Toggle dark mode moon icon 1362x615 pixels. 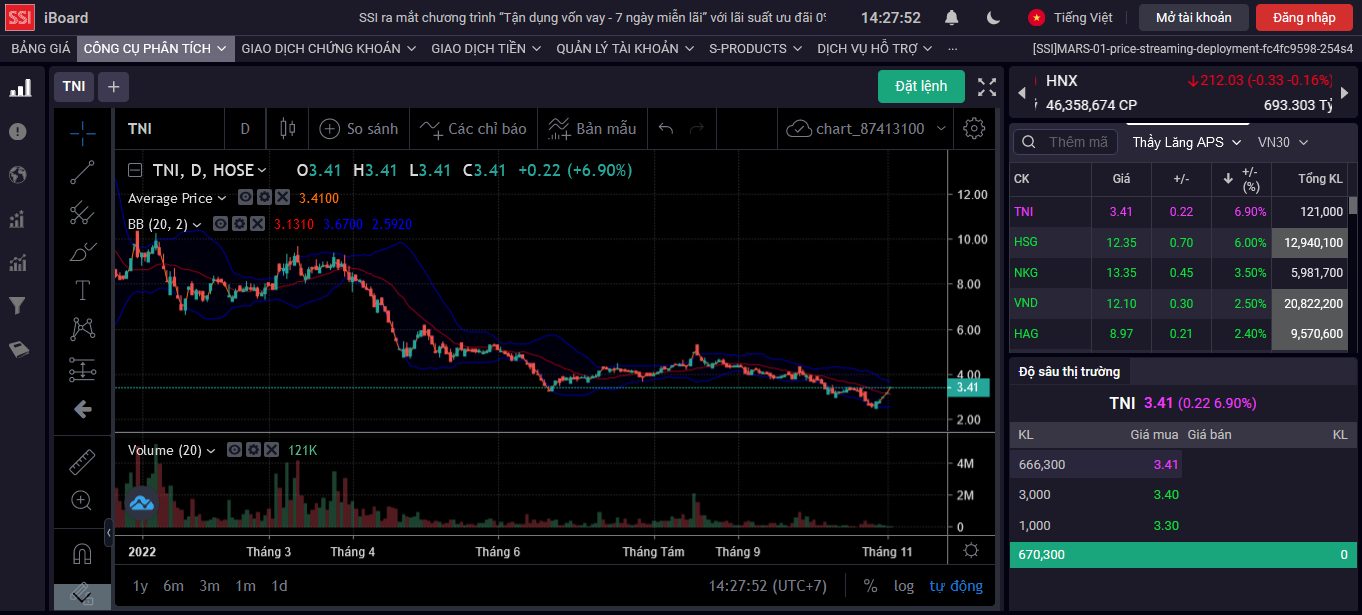coord(993,17)
